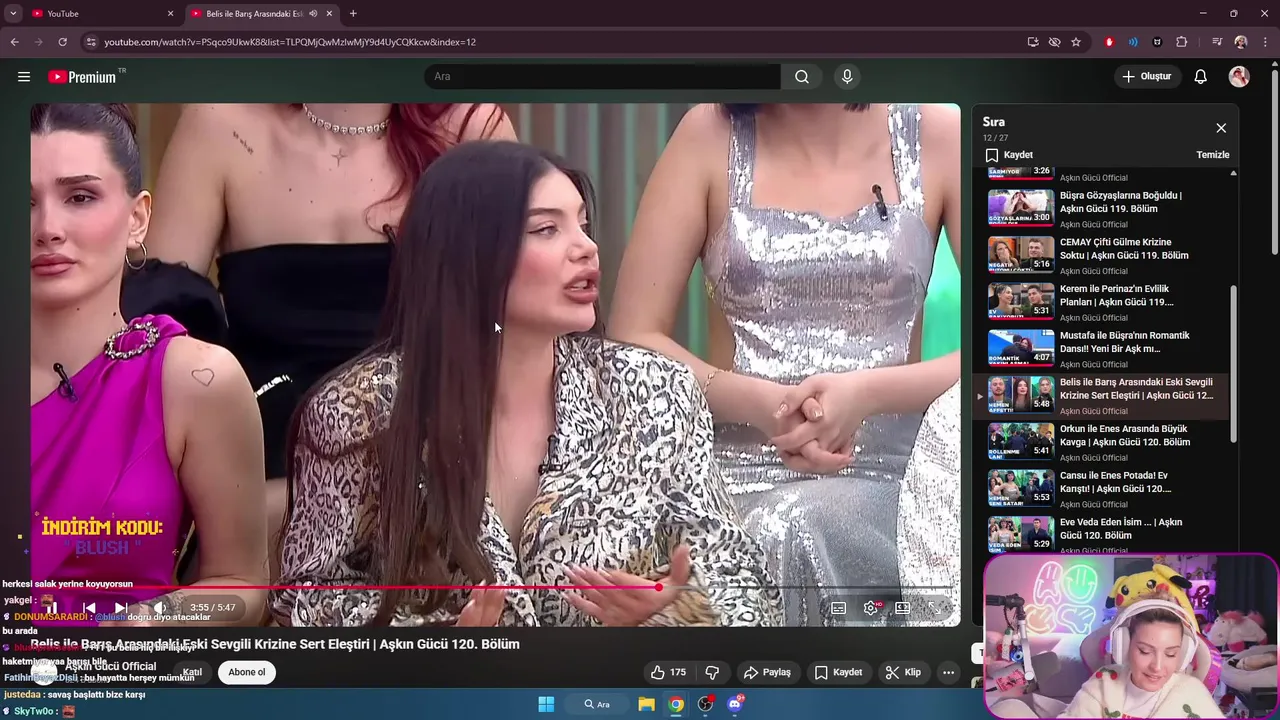1280x720 pixels.
Task: Click the install app icon in address bar
Action: [x=1033, y=42]
